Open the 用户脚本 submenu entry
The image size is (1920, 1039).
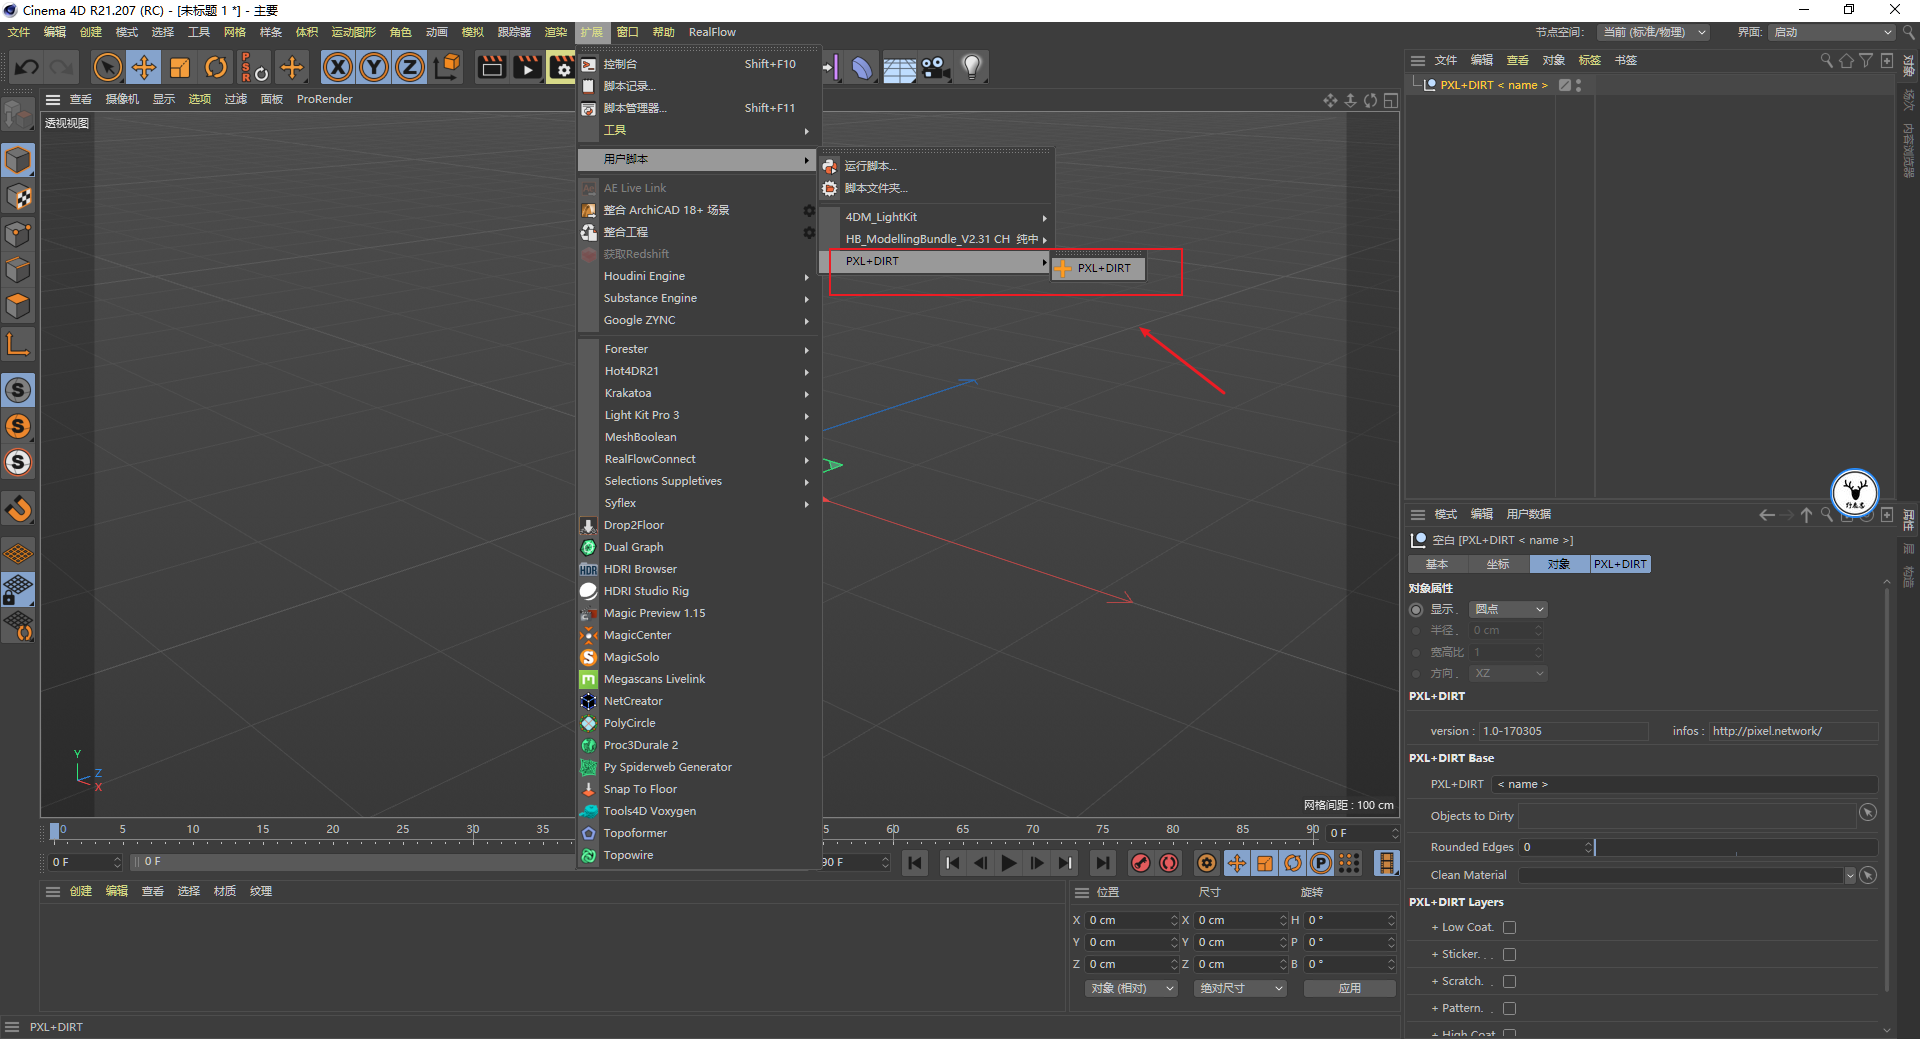(697, 159)
